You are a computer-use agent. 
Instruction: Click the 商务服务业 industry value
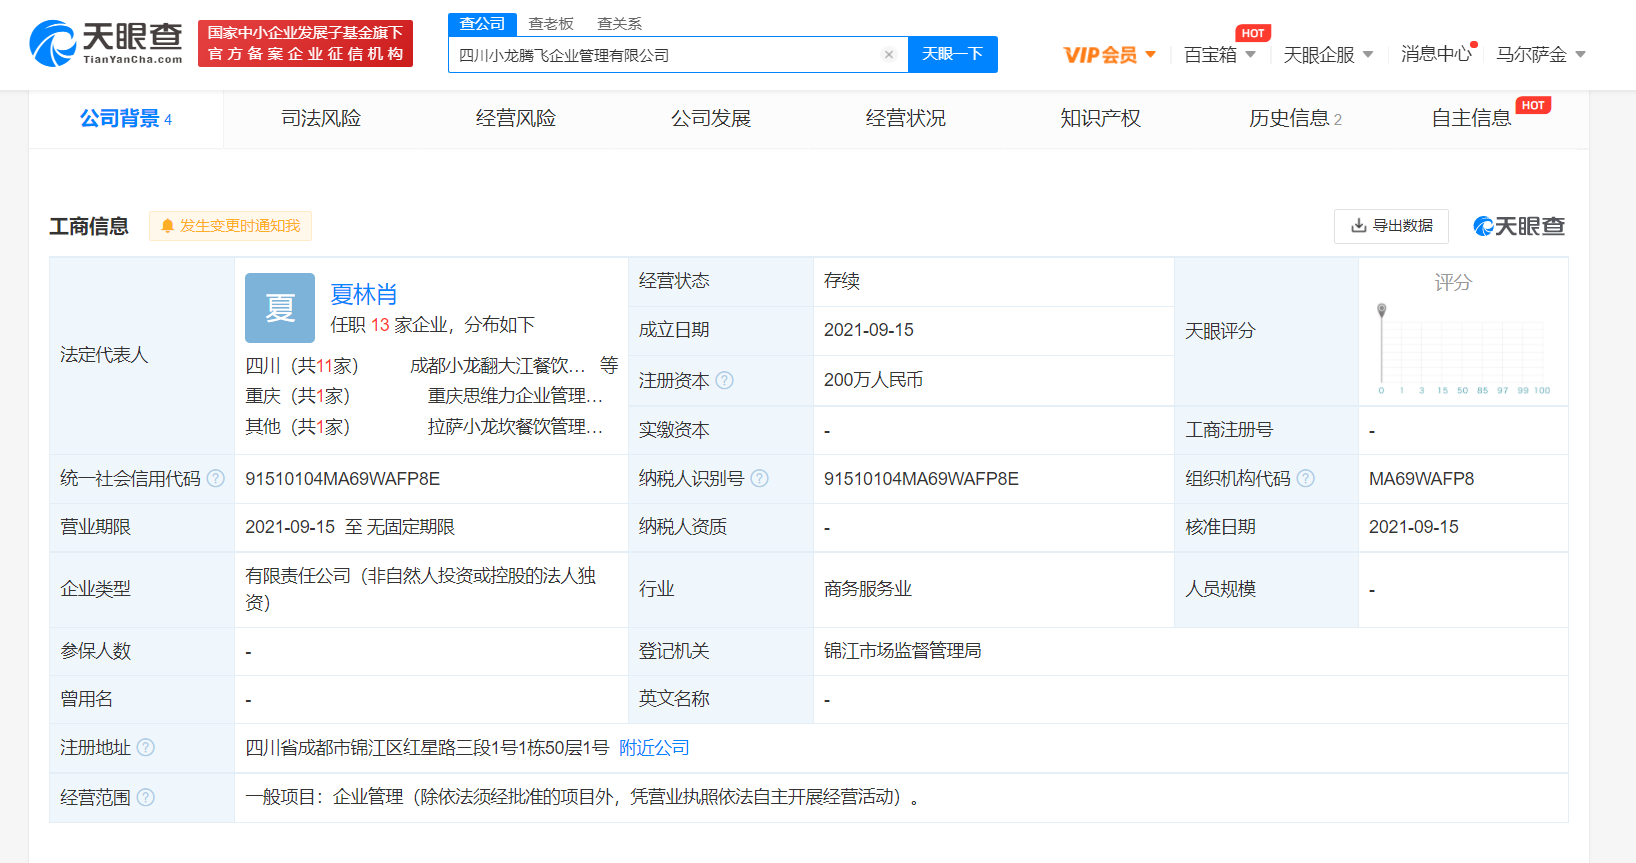(x=868, y=589)
